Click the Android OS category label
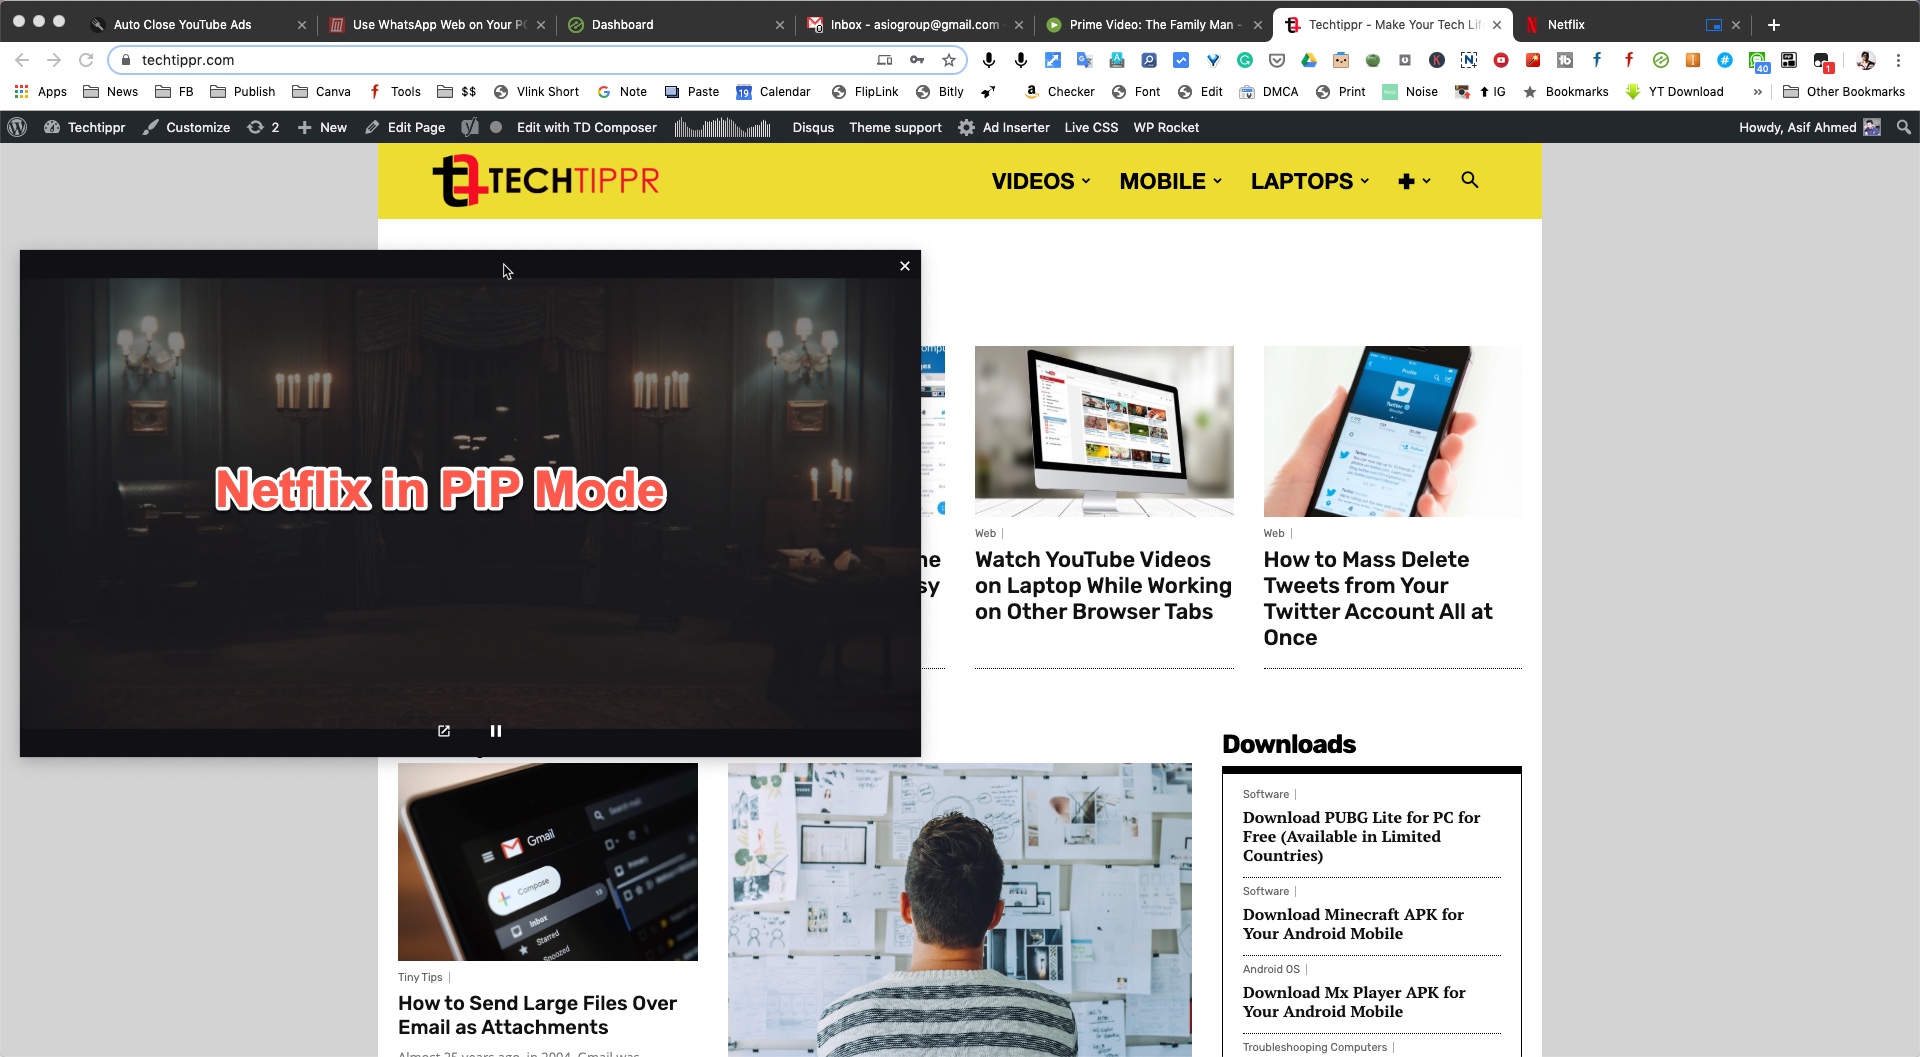Screen dimensions: 1920x1057 pyautogui.click(x=1271, y=969)
